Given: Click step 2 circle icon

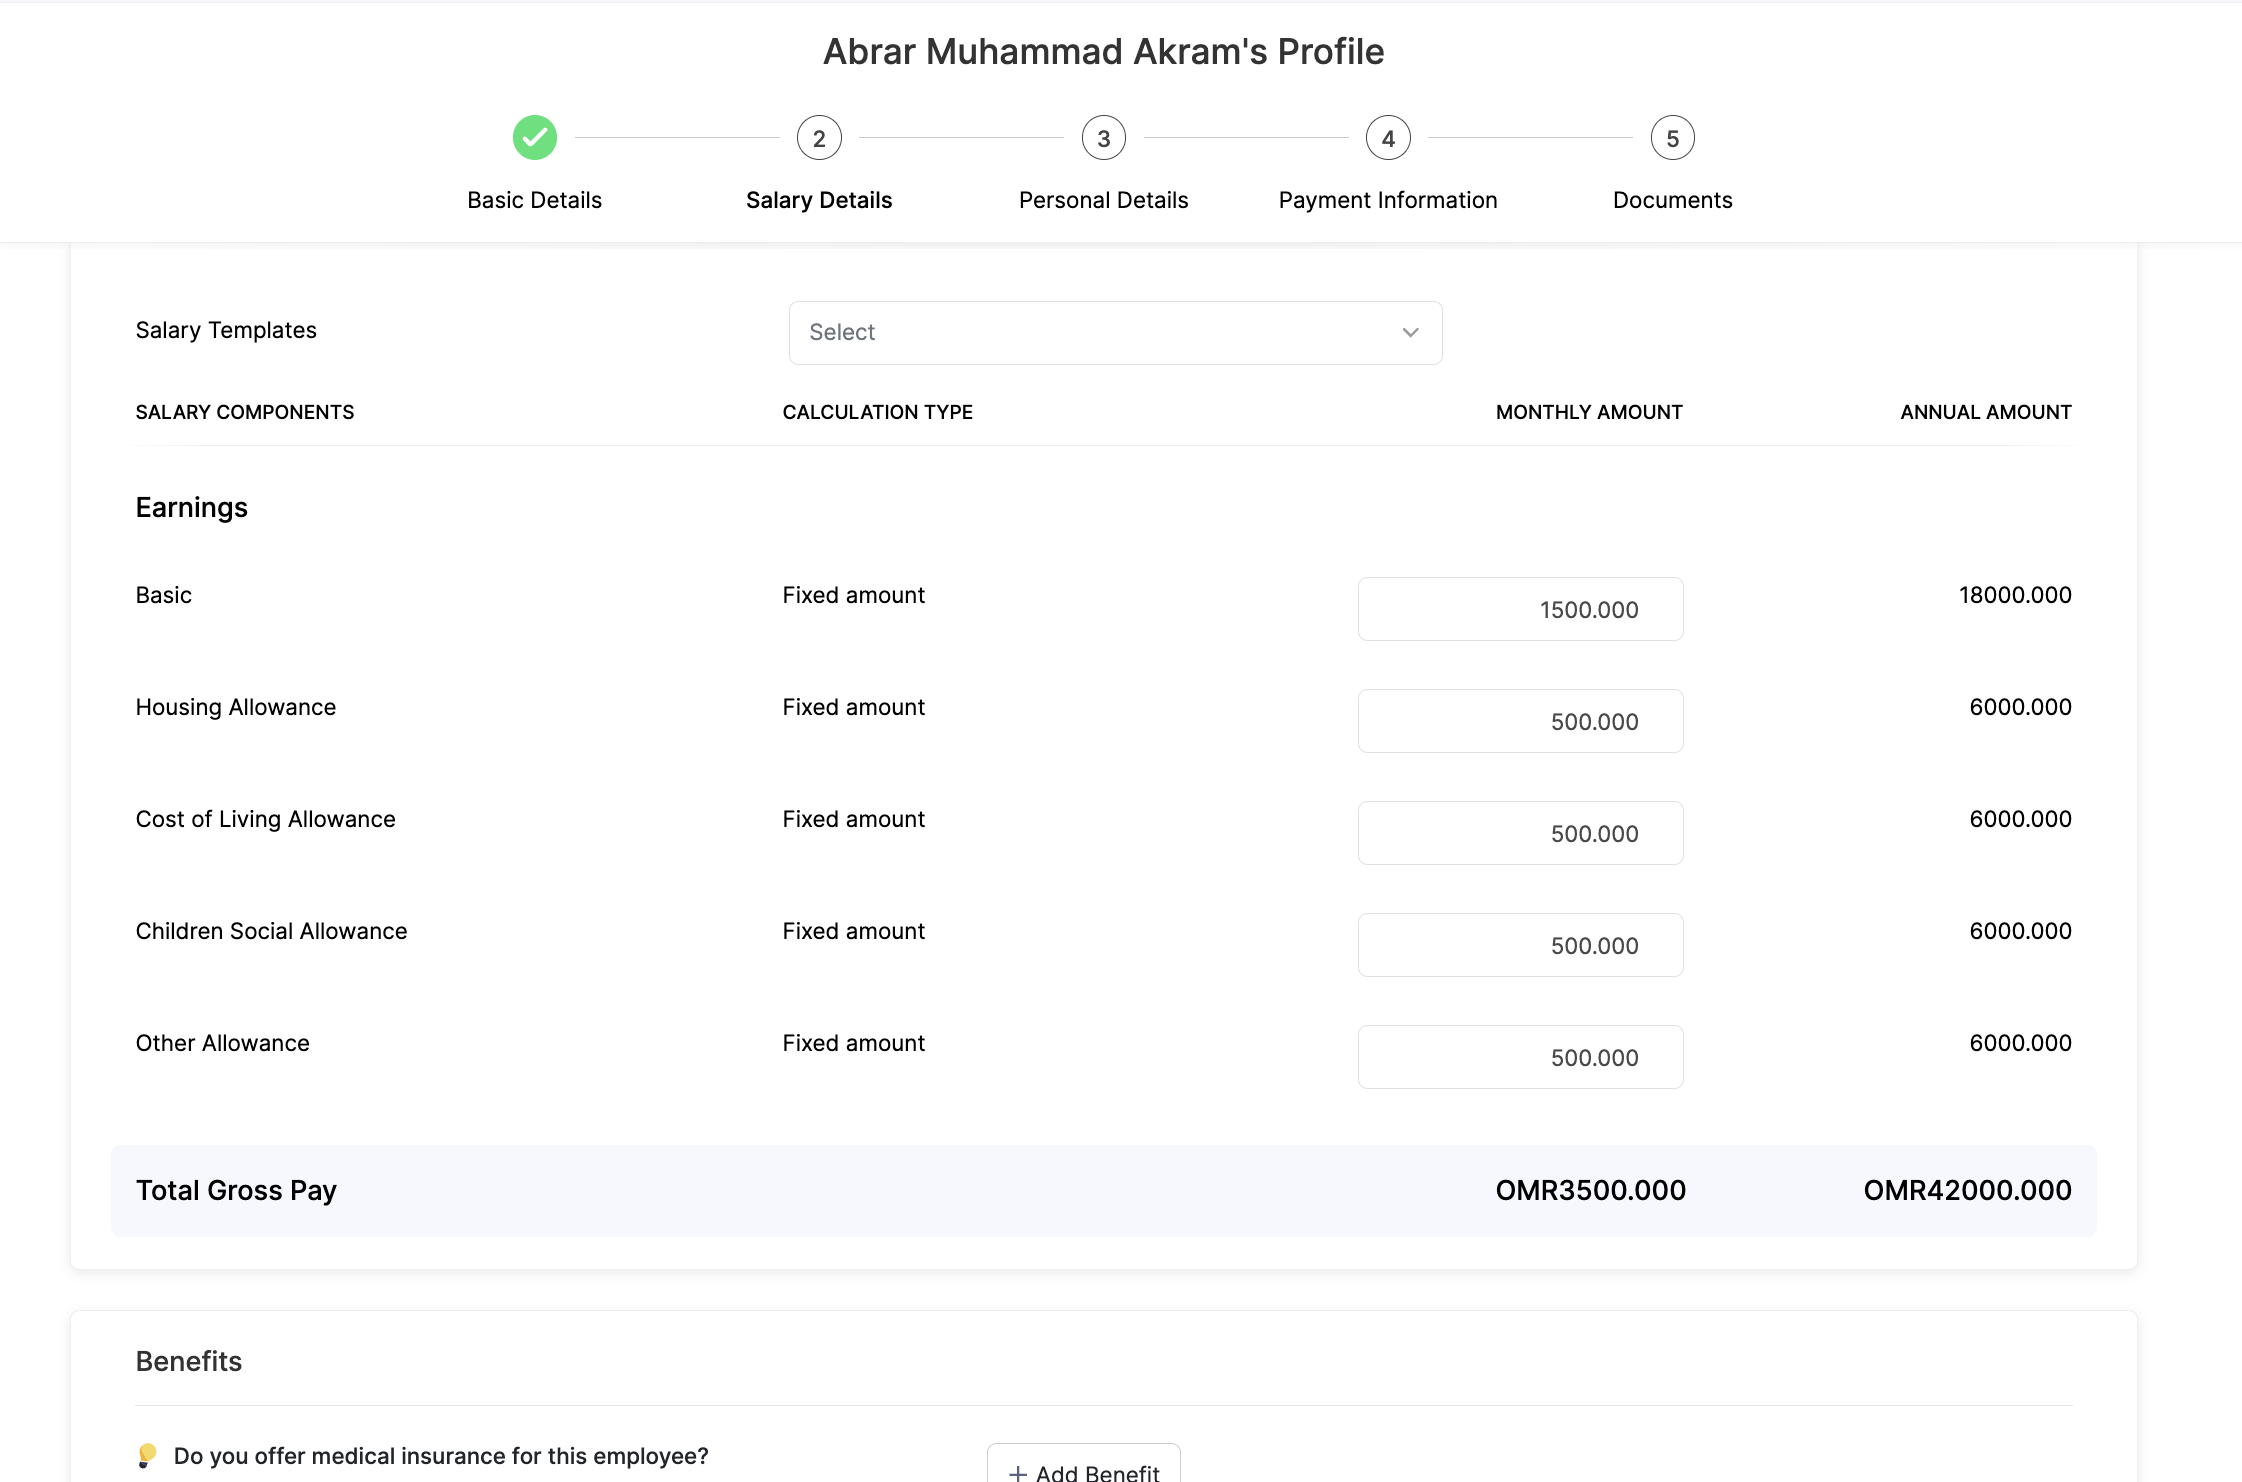Looking at the screenshot, I should [x=819, y=138].
